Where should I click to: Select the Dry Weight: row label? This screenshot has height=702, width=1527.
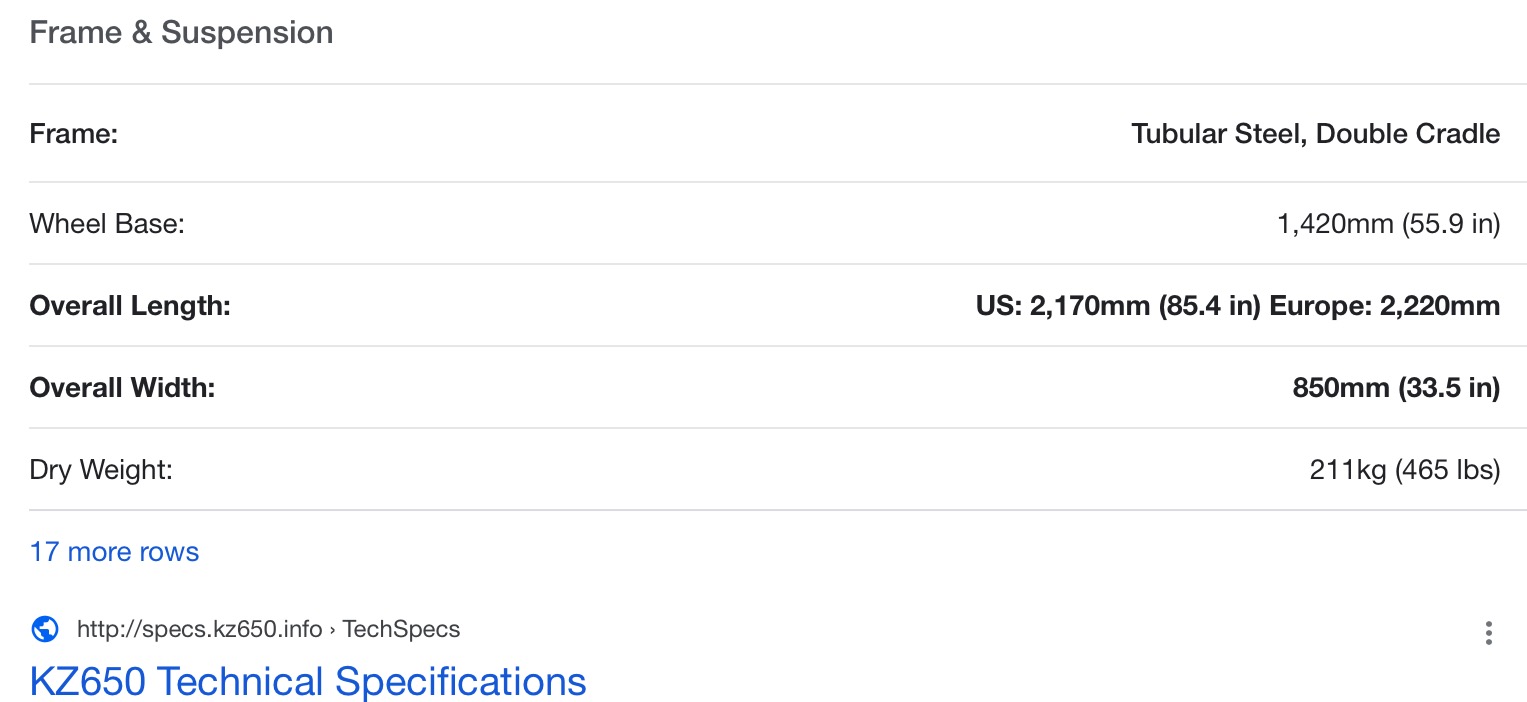click(101, 470)
